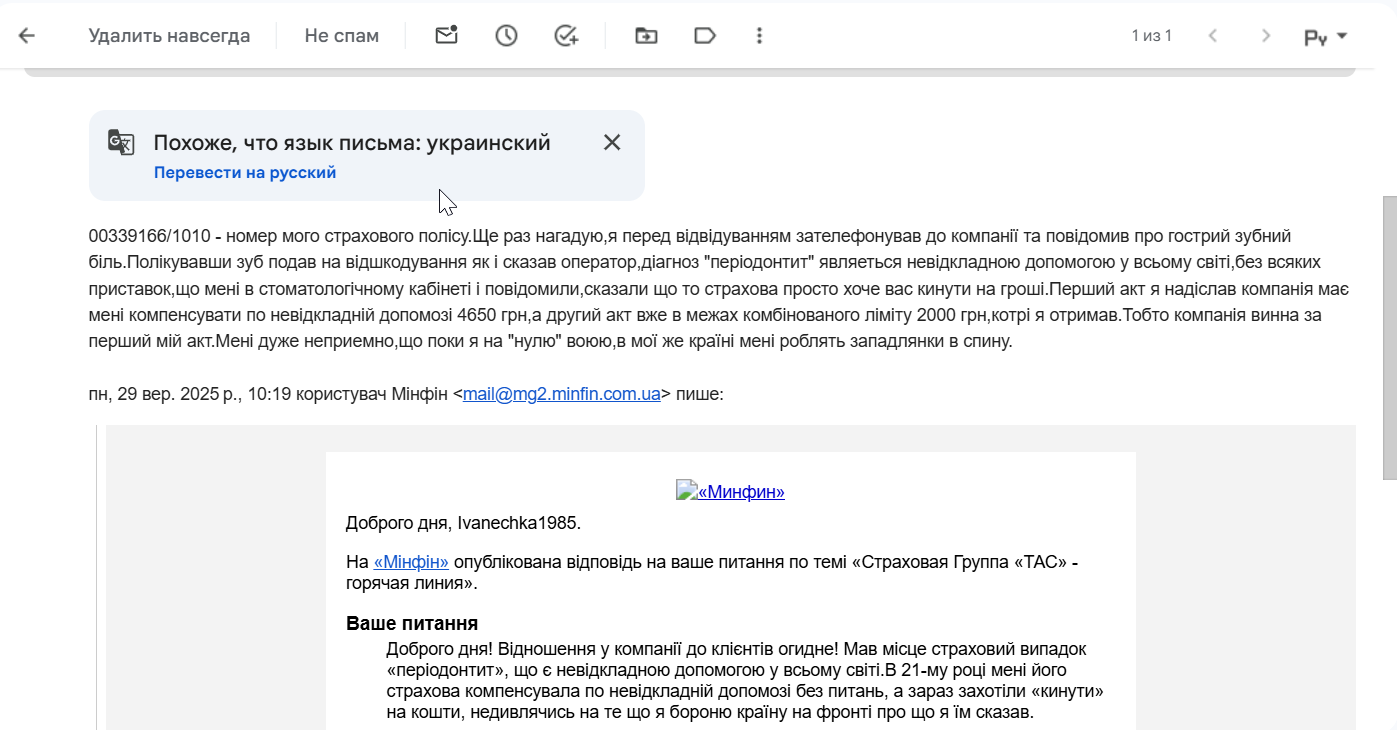The height and width of the screenshot is (730, 1397).
Task: Mark the email as unread with envelope icon
Action: [x=446, y=36]
